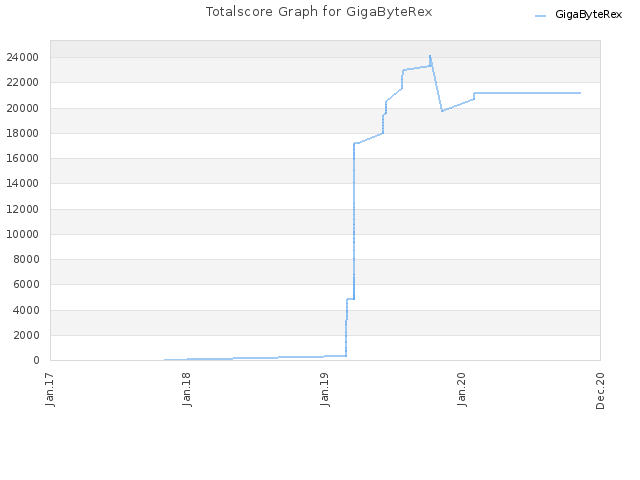Click the Jan.19 x-axis label
This screenshot has width=640, height=480.
(x=325, y=389)
